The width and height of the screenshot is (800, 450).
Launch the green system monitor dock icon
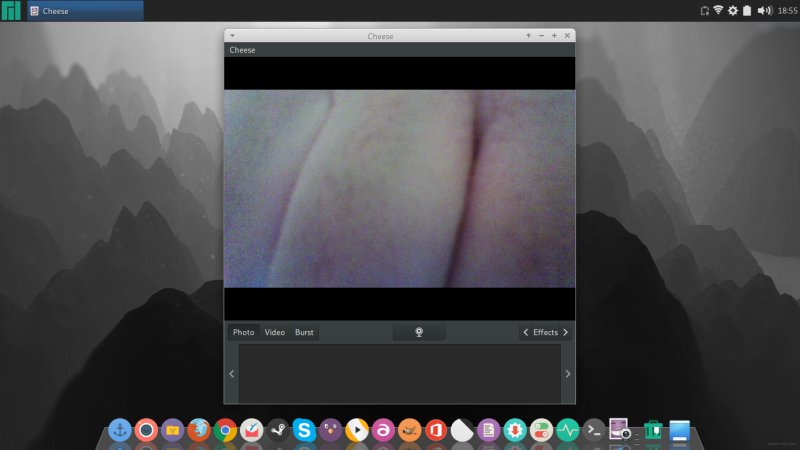click(x=567, y=430)
